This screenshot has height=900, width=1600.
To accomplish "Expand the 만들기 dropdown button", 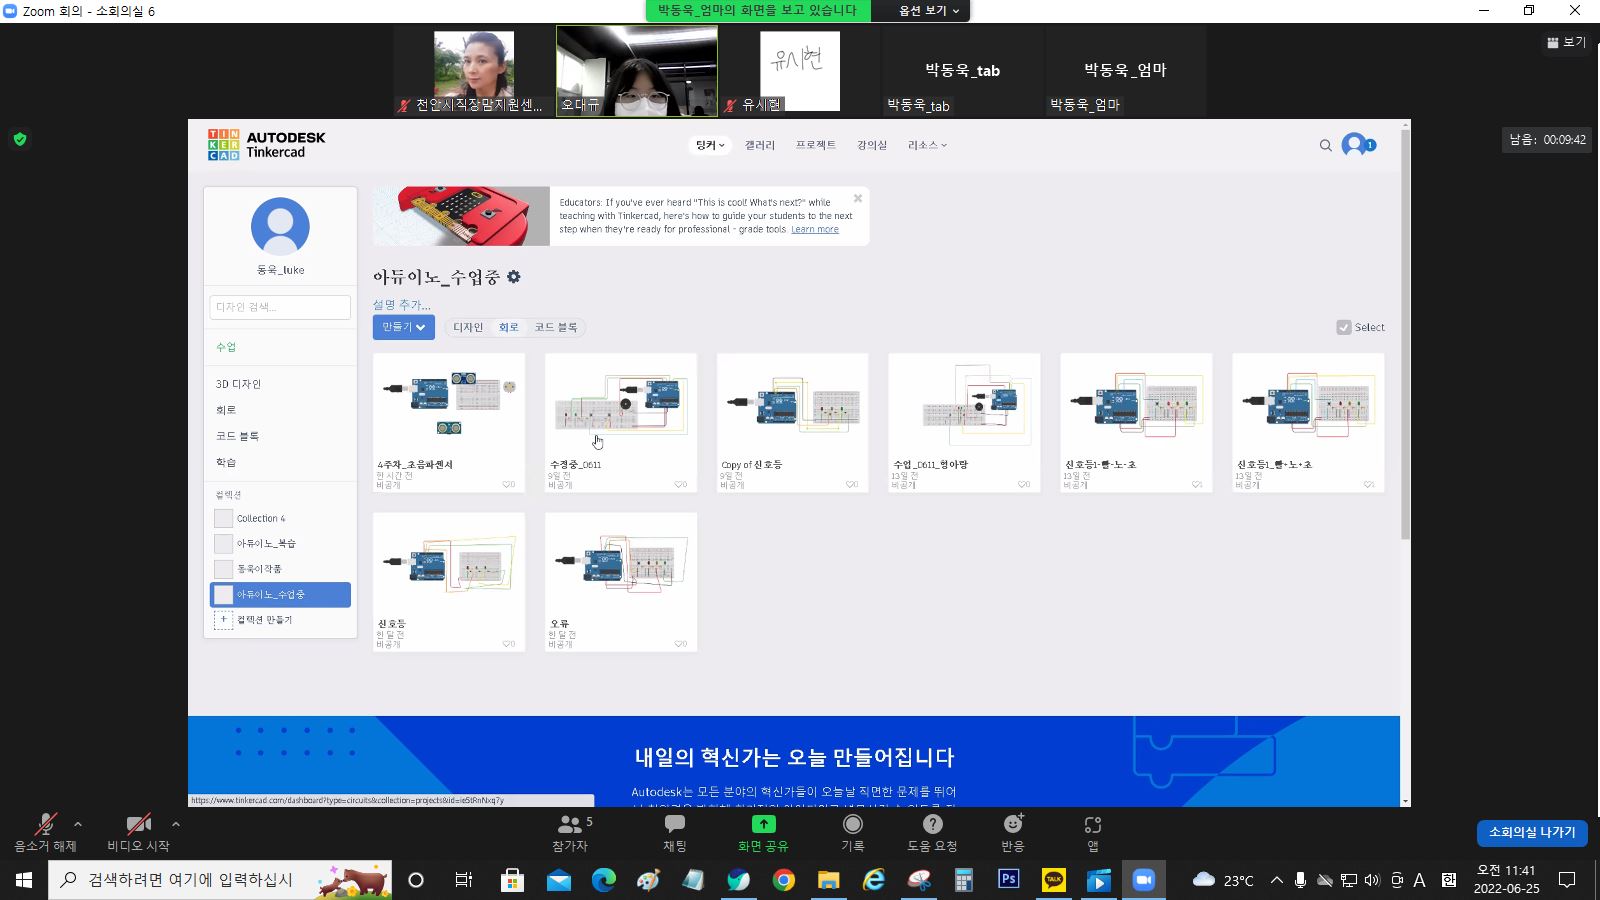I will point(403,327).
